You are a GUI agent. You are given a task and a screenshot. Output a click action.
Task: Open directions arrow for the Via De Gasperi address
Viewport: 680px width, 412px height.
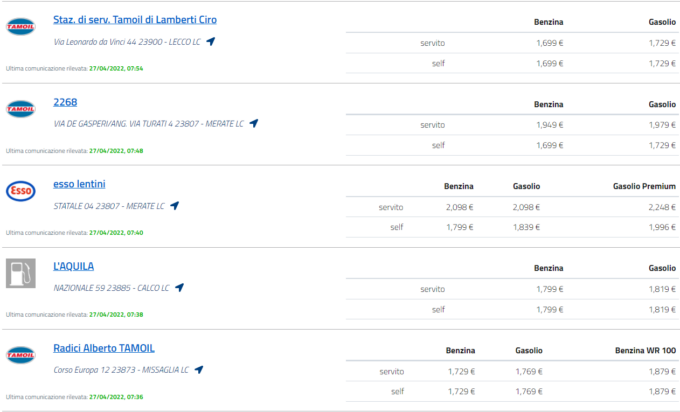[254, 123]
